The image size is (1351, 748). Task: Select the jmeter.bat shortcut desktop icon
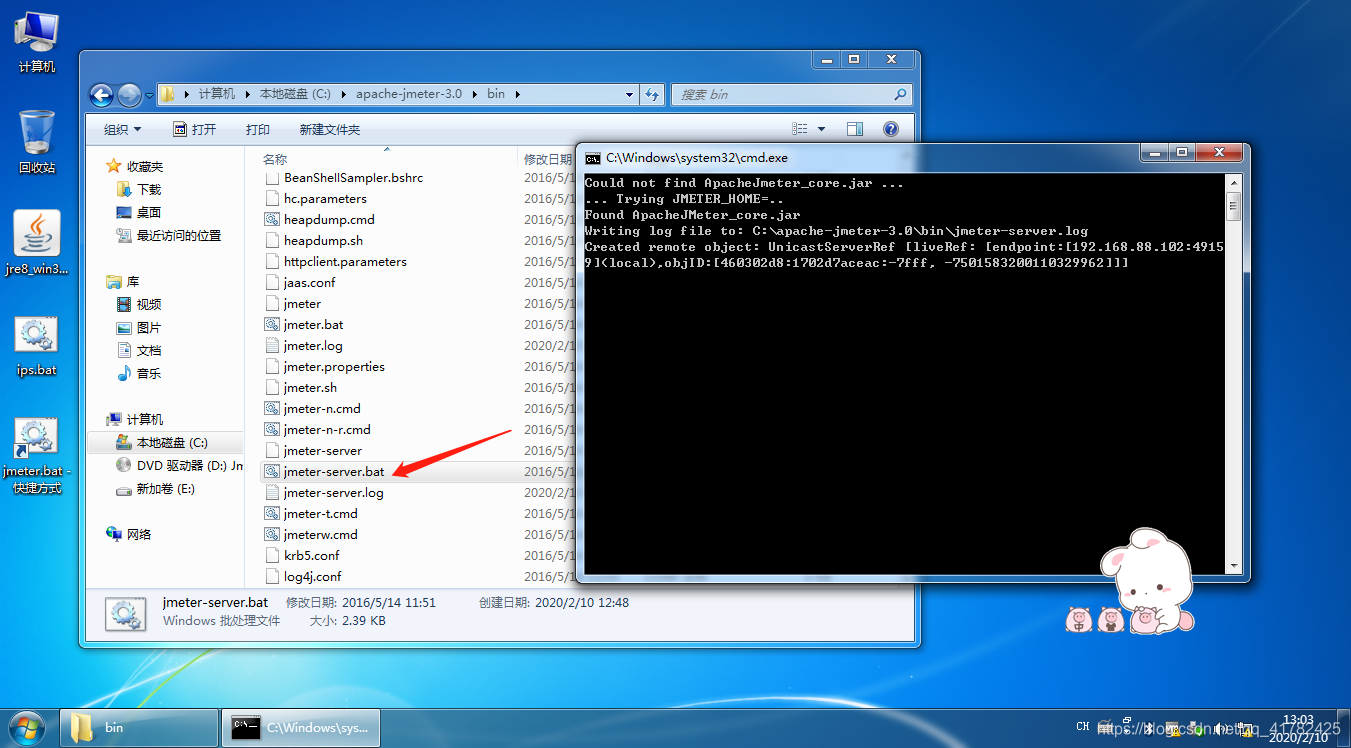click(x=37, y=455)
